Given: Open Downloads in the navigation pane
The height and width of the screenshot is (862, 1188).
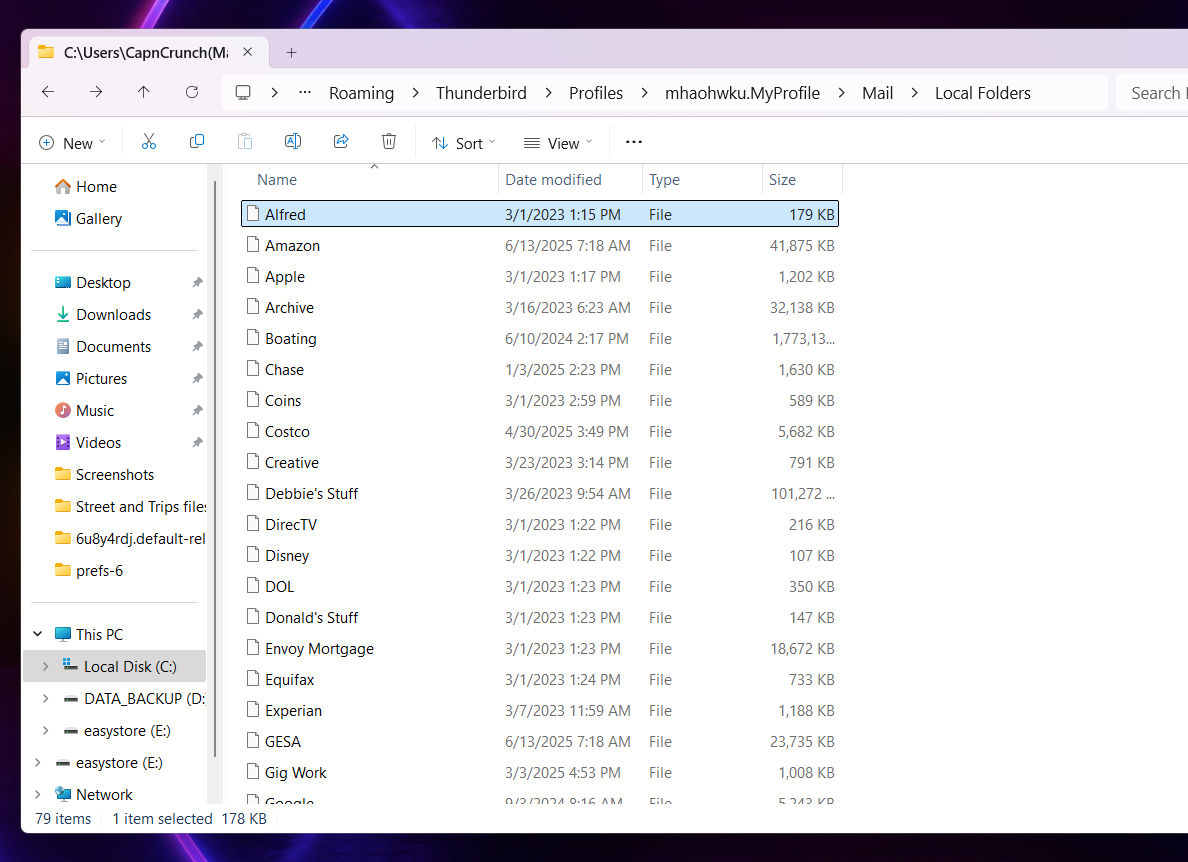Looking at the screenshot, I should point(113,315).
